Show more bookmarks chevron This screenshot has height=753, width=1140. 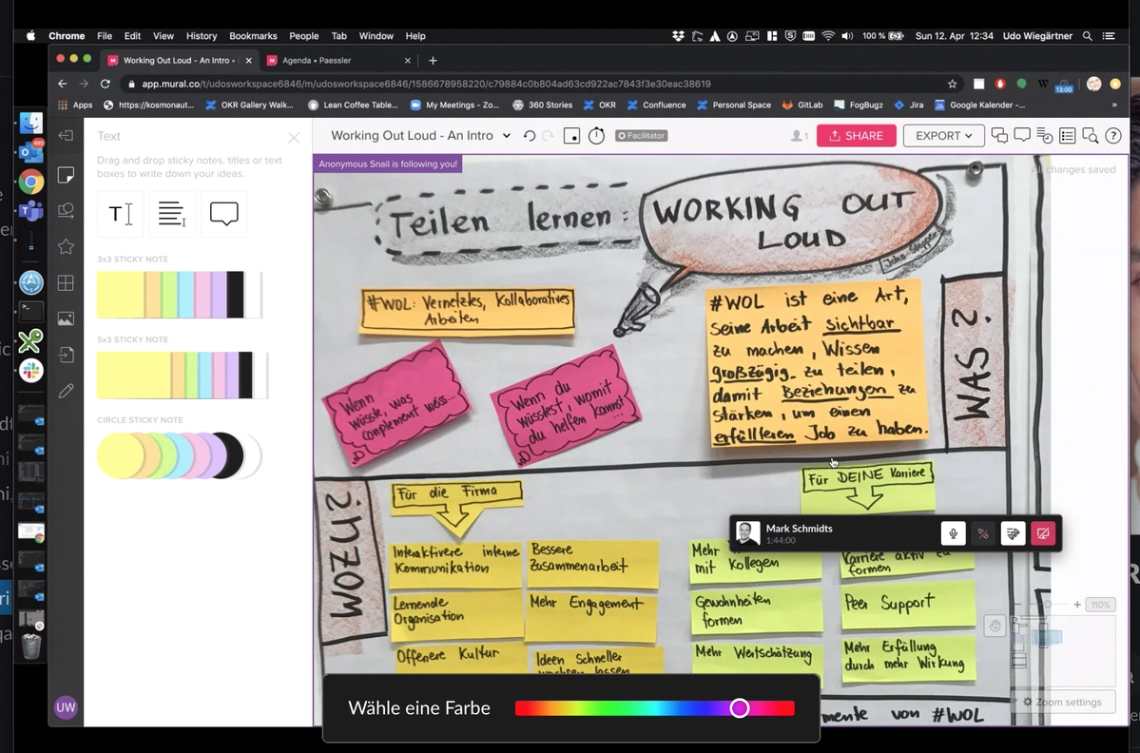point(1114,105)
